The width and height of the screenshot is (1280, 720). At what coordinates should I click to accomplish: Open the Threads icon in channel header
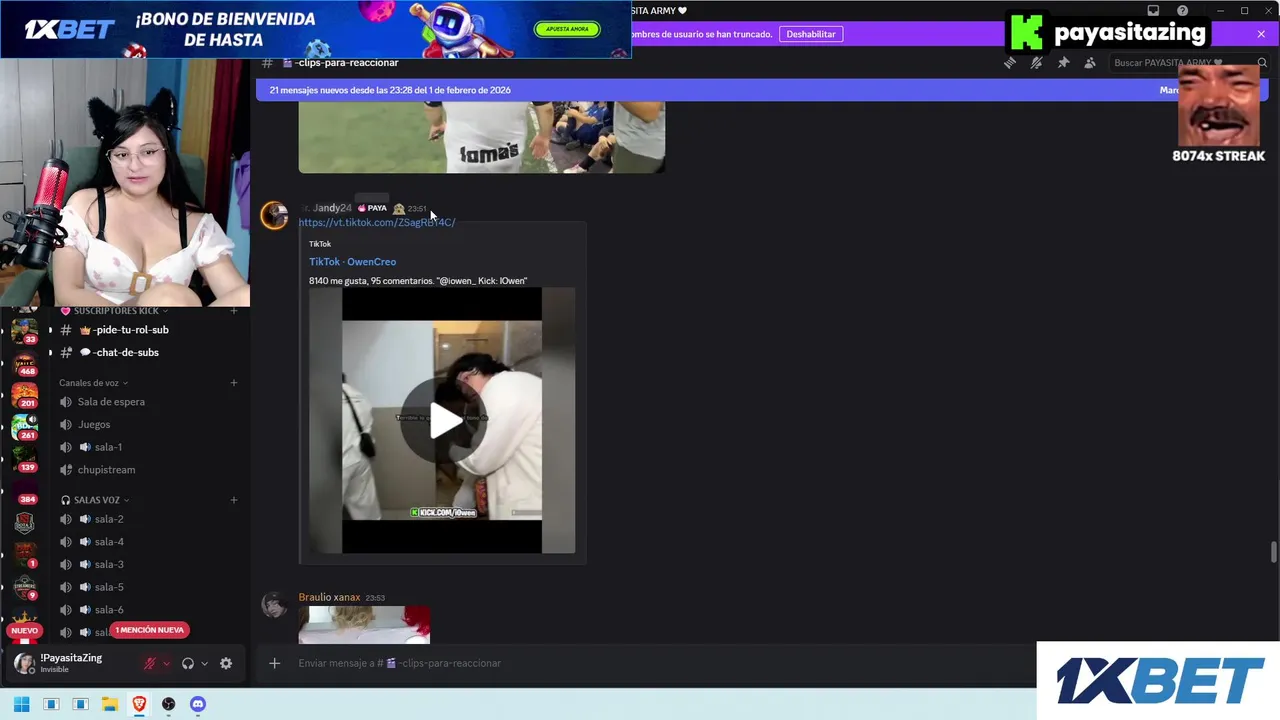1010,63
